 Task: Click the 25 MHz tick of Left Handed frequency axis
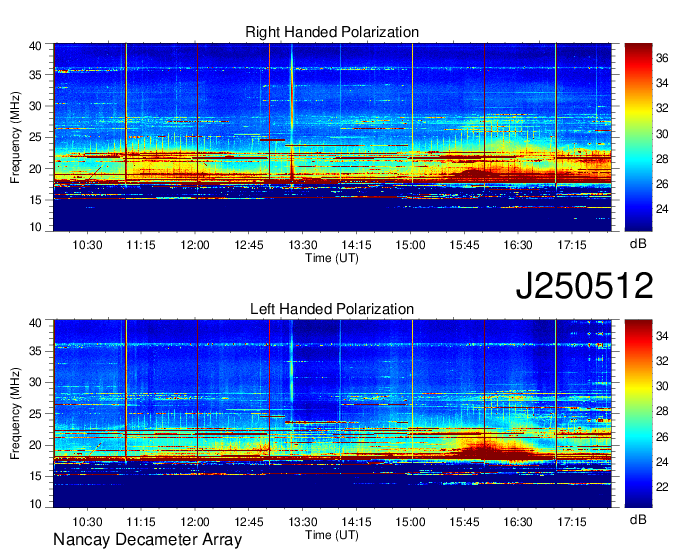(x=35, y=414)
